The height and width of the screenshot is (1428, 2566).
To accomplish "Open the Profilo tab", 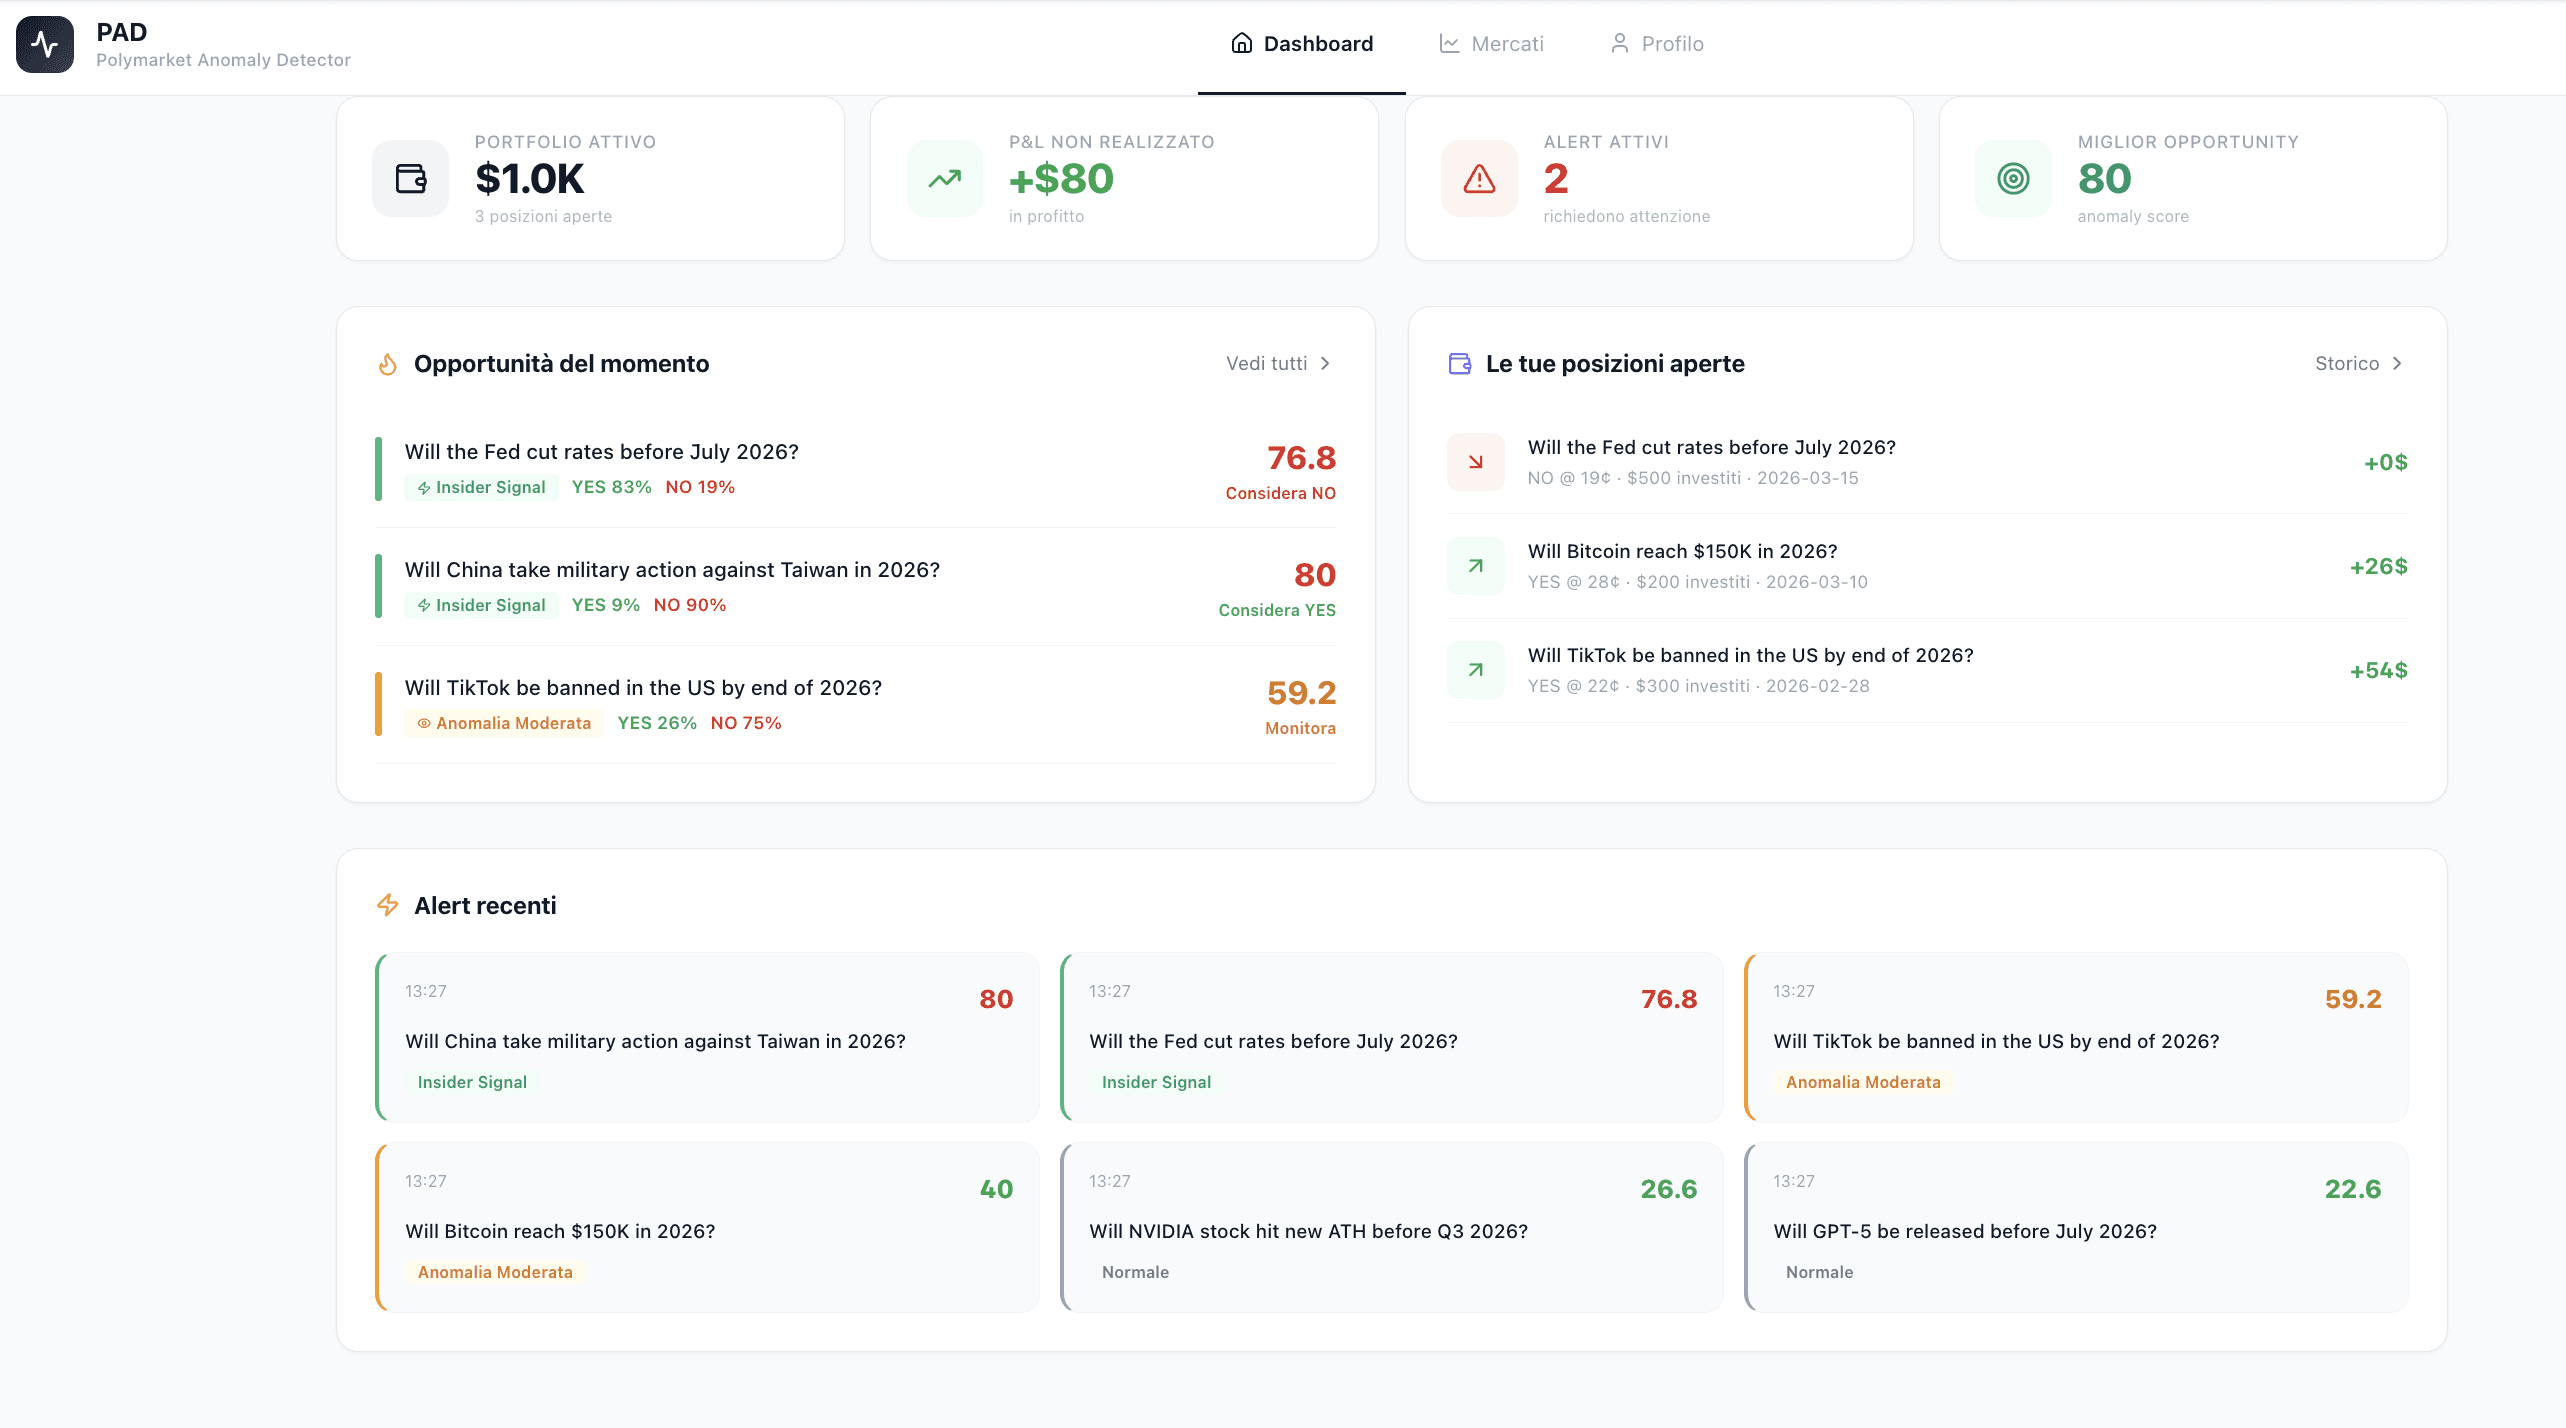I will tap(1656, 43).
